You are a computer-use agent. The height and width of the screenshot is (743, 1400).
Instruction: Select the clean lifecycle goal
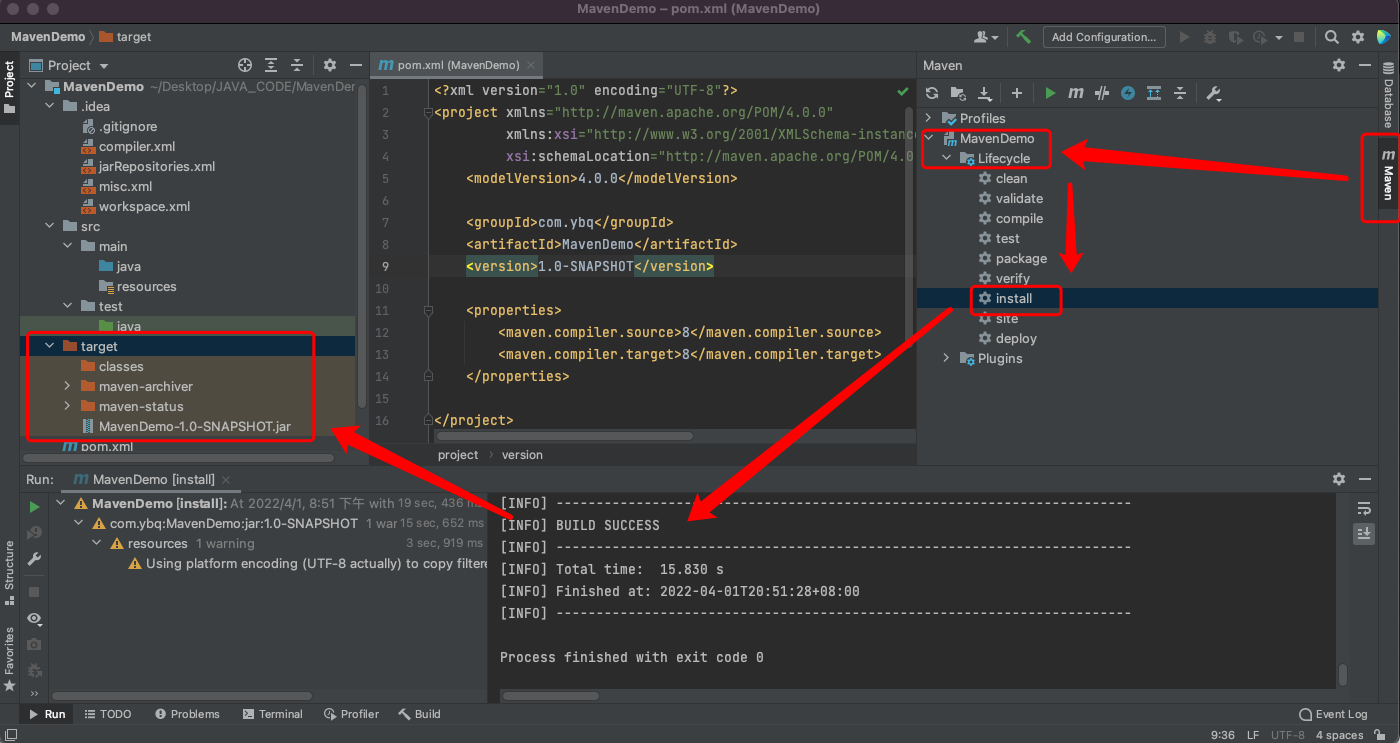(x=1011, y=178)
